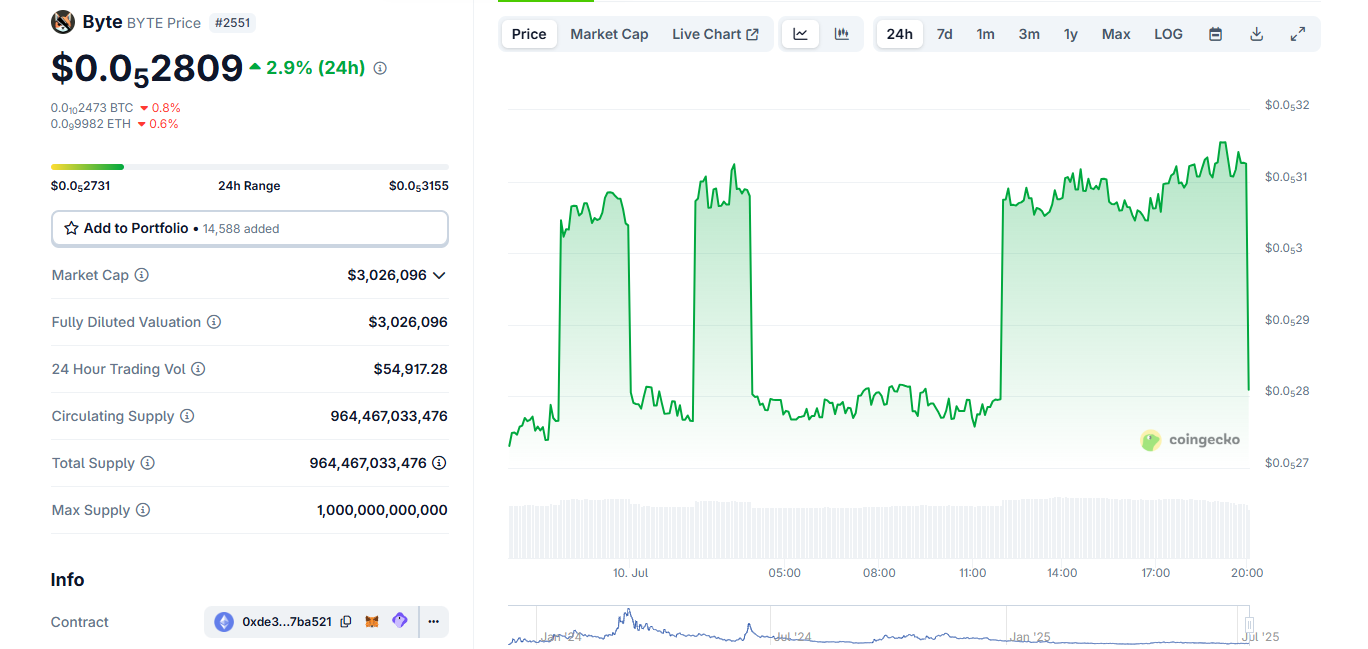This screenshot has width=1368, height=649.
Task: Select the 1m time range
Action: 986,34
